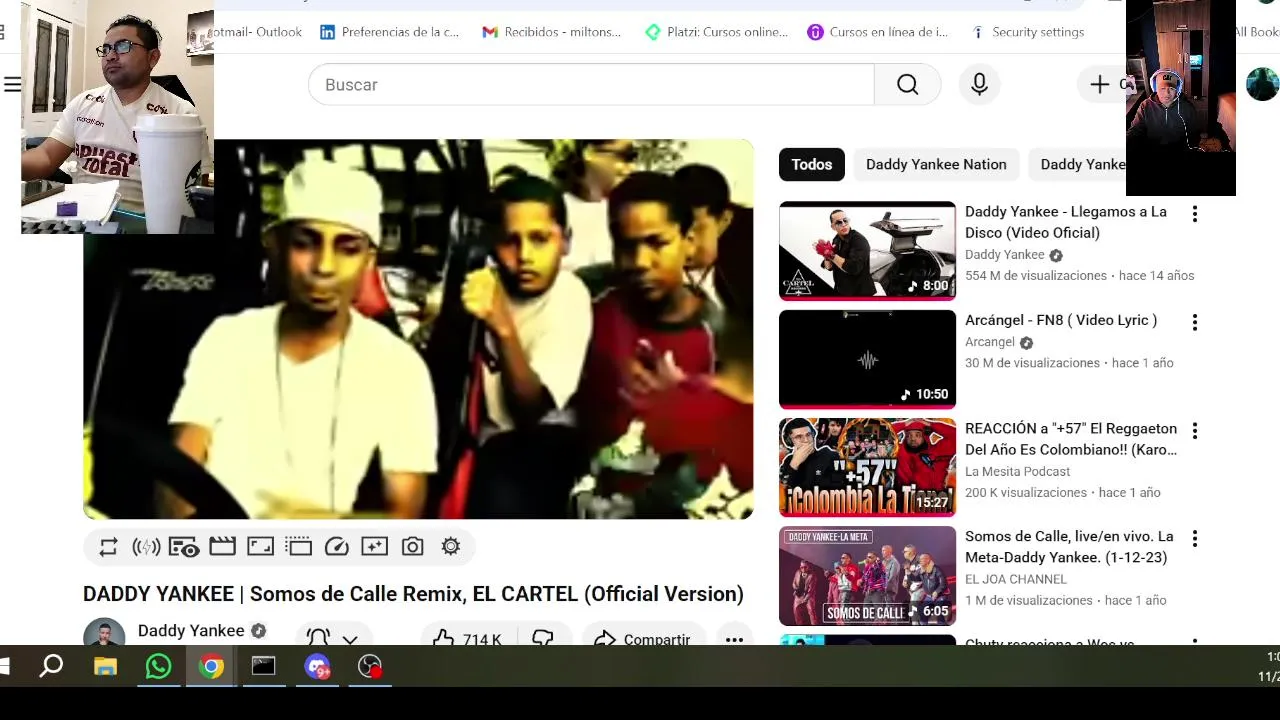Click the cinema mode eye icon under the video

[x=184, y=547]
